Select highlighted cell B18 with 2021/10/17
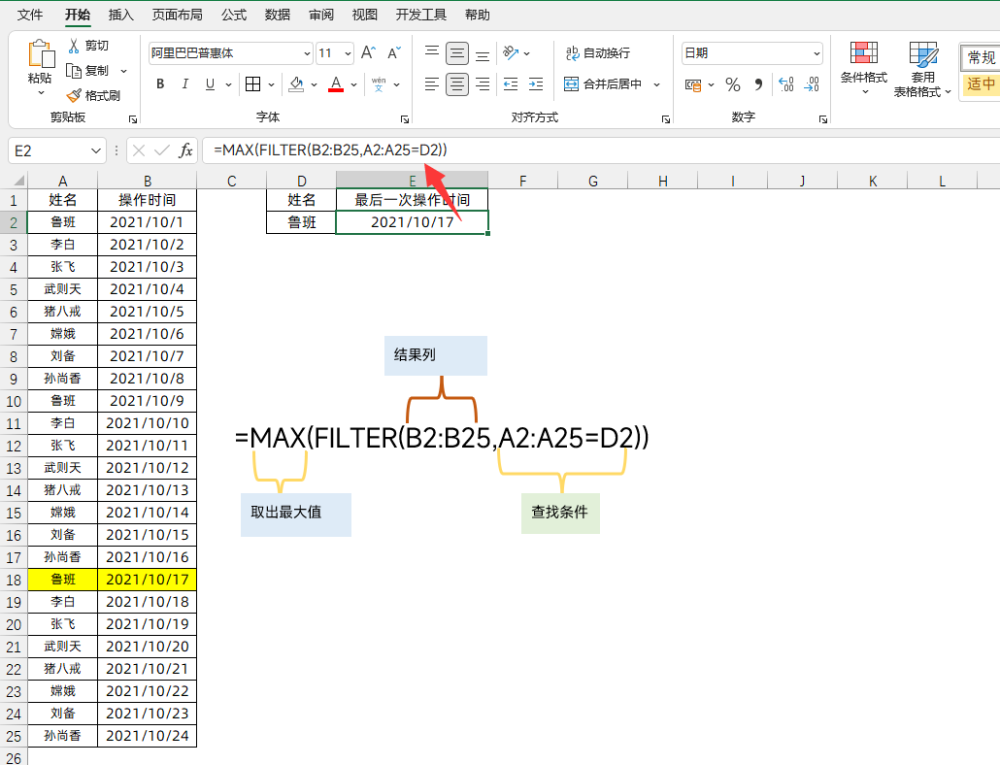This screenshot has height=765, width=1000. point(147,579)
